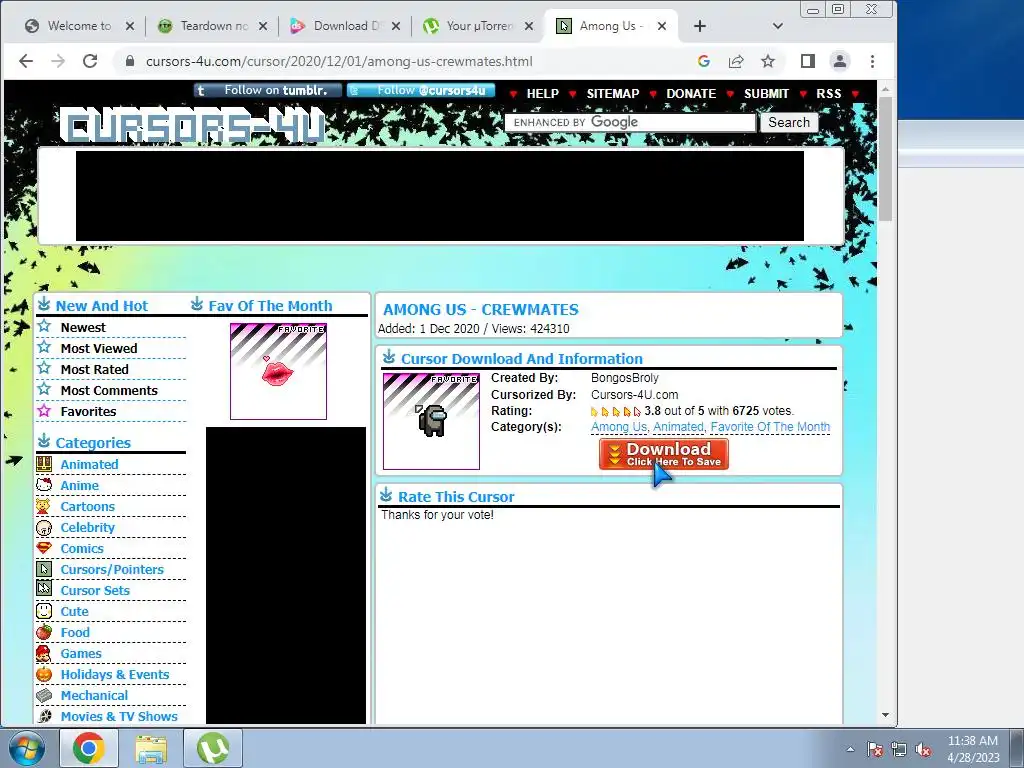The height and width of the screenshot is (768, 1024).
Task: Share this page using share icon
Action: [x=736, y=61]
